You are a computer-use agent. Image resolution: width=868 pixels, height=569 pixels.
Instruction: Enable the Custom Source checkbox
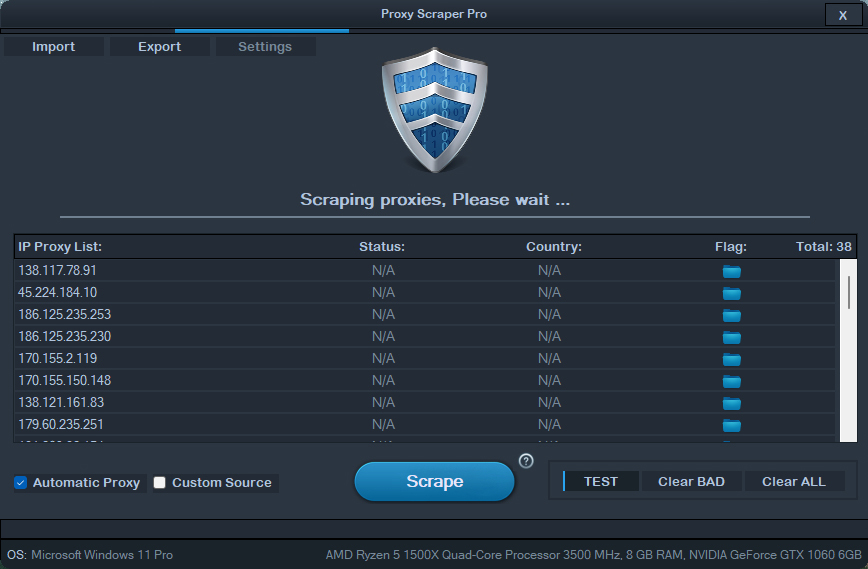pyautogui.click(x=159, y=483)
